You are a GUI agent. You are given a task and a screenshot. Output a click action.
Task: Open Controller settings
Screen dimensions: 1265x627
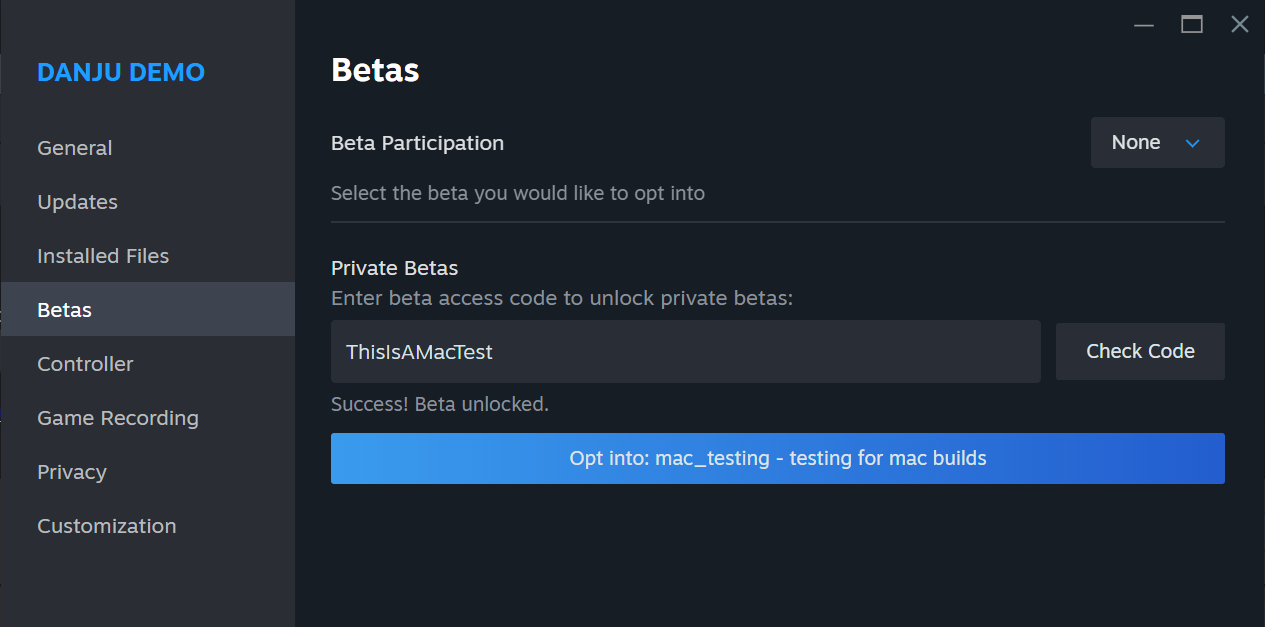[x=85, y=363]
